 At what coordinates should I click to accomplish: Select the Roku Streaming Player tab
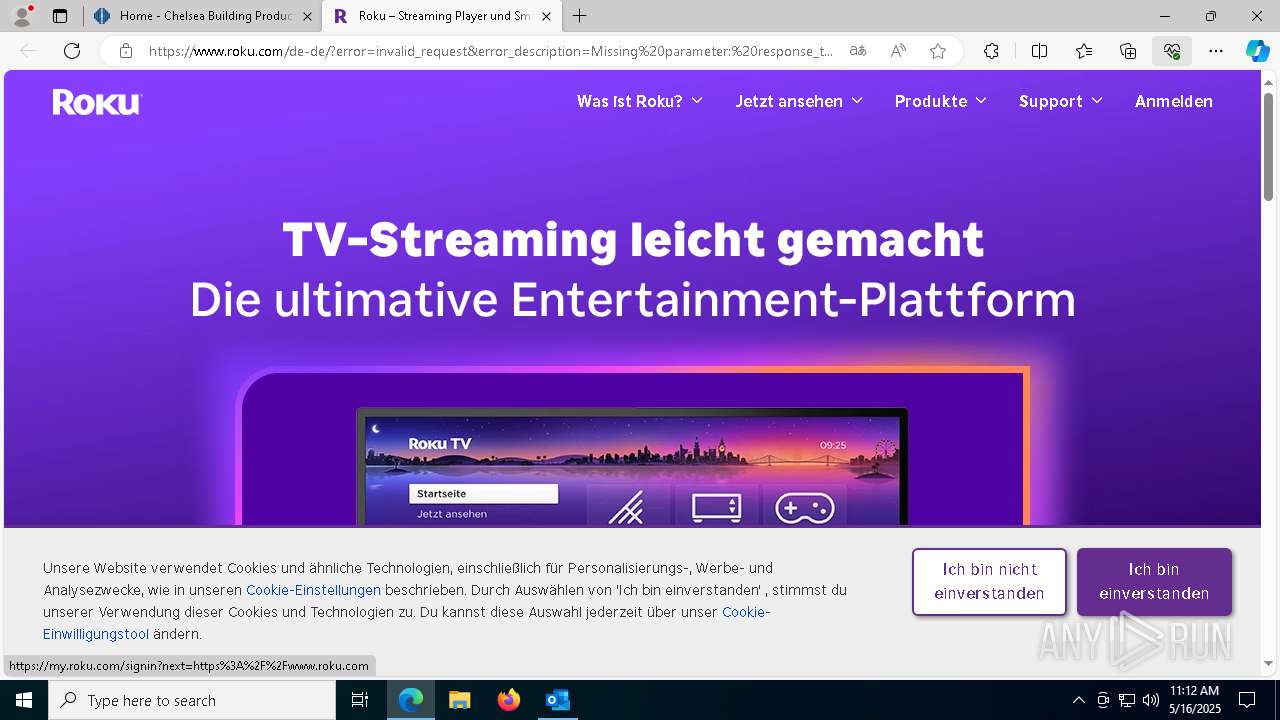click(441, 16)
